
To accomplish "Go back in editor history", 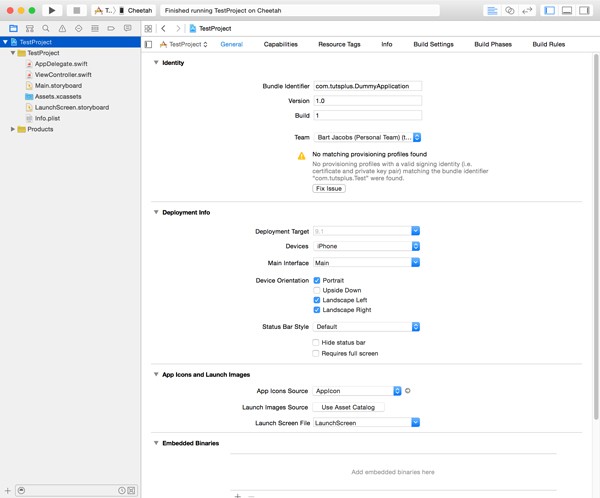I will (x=163, y=28).
